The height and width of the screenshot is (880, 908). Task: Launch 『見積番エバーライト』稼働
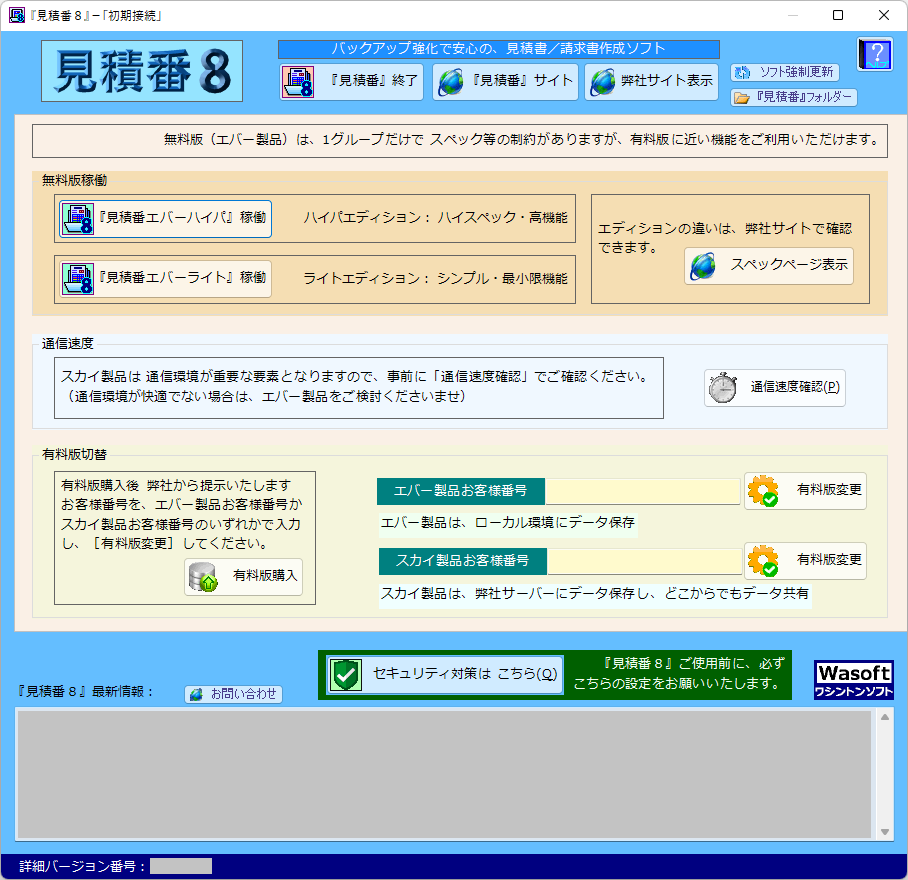click(x=166, y=279)
